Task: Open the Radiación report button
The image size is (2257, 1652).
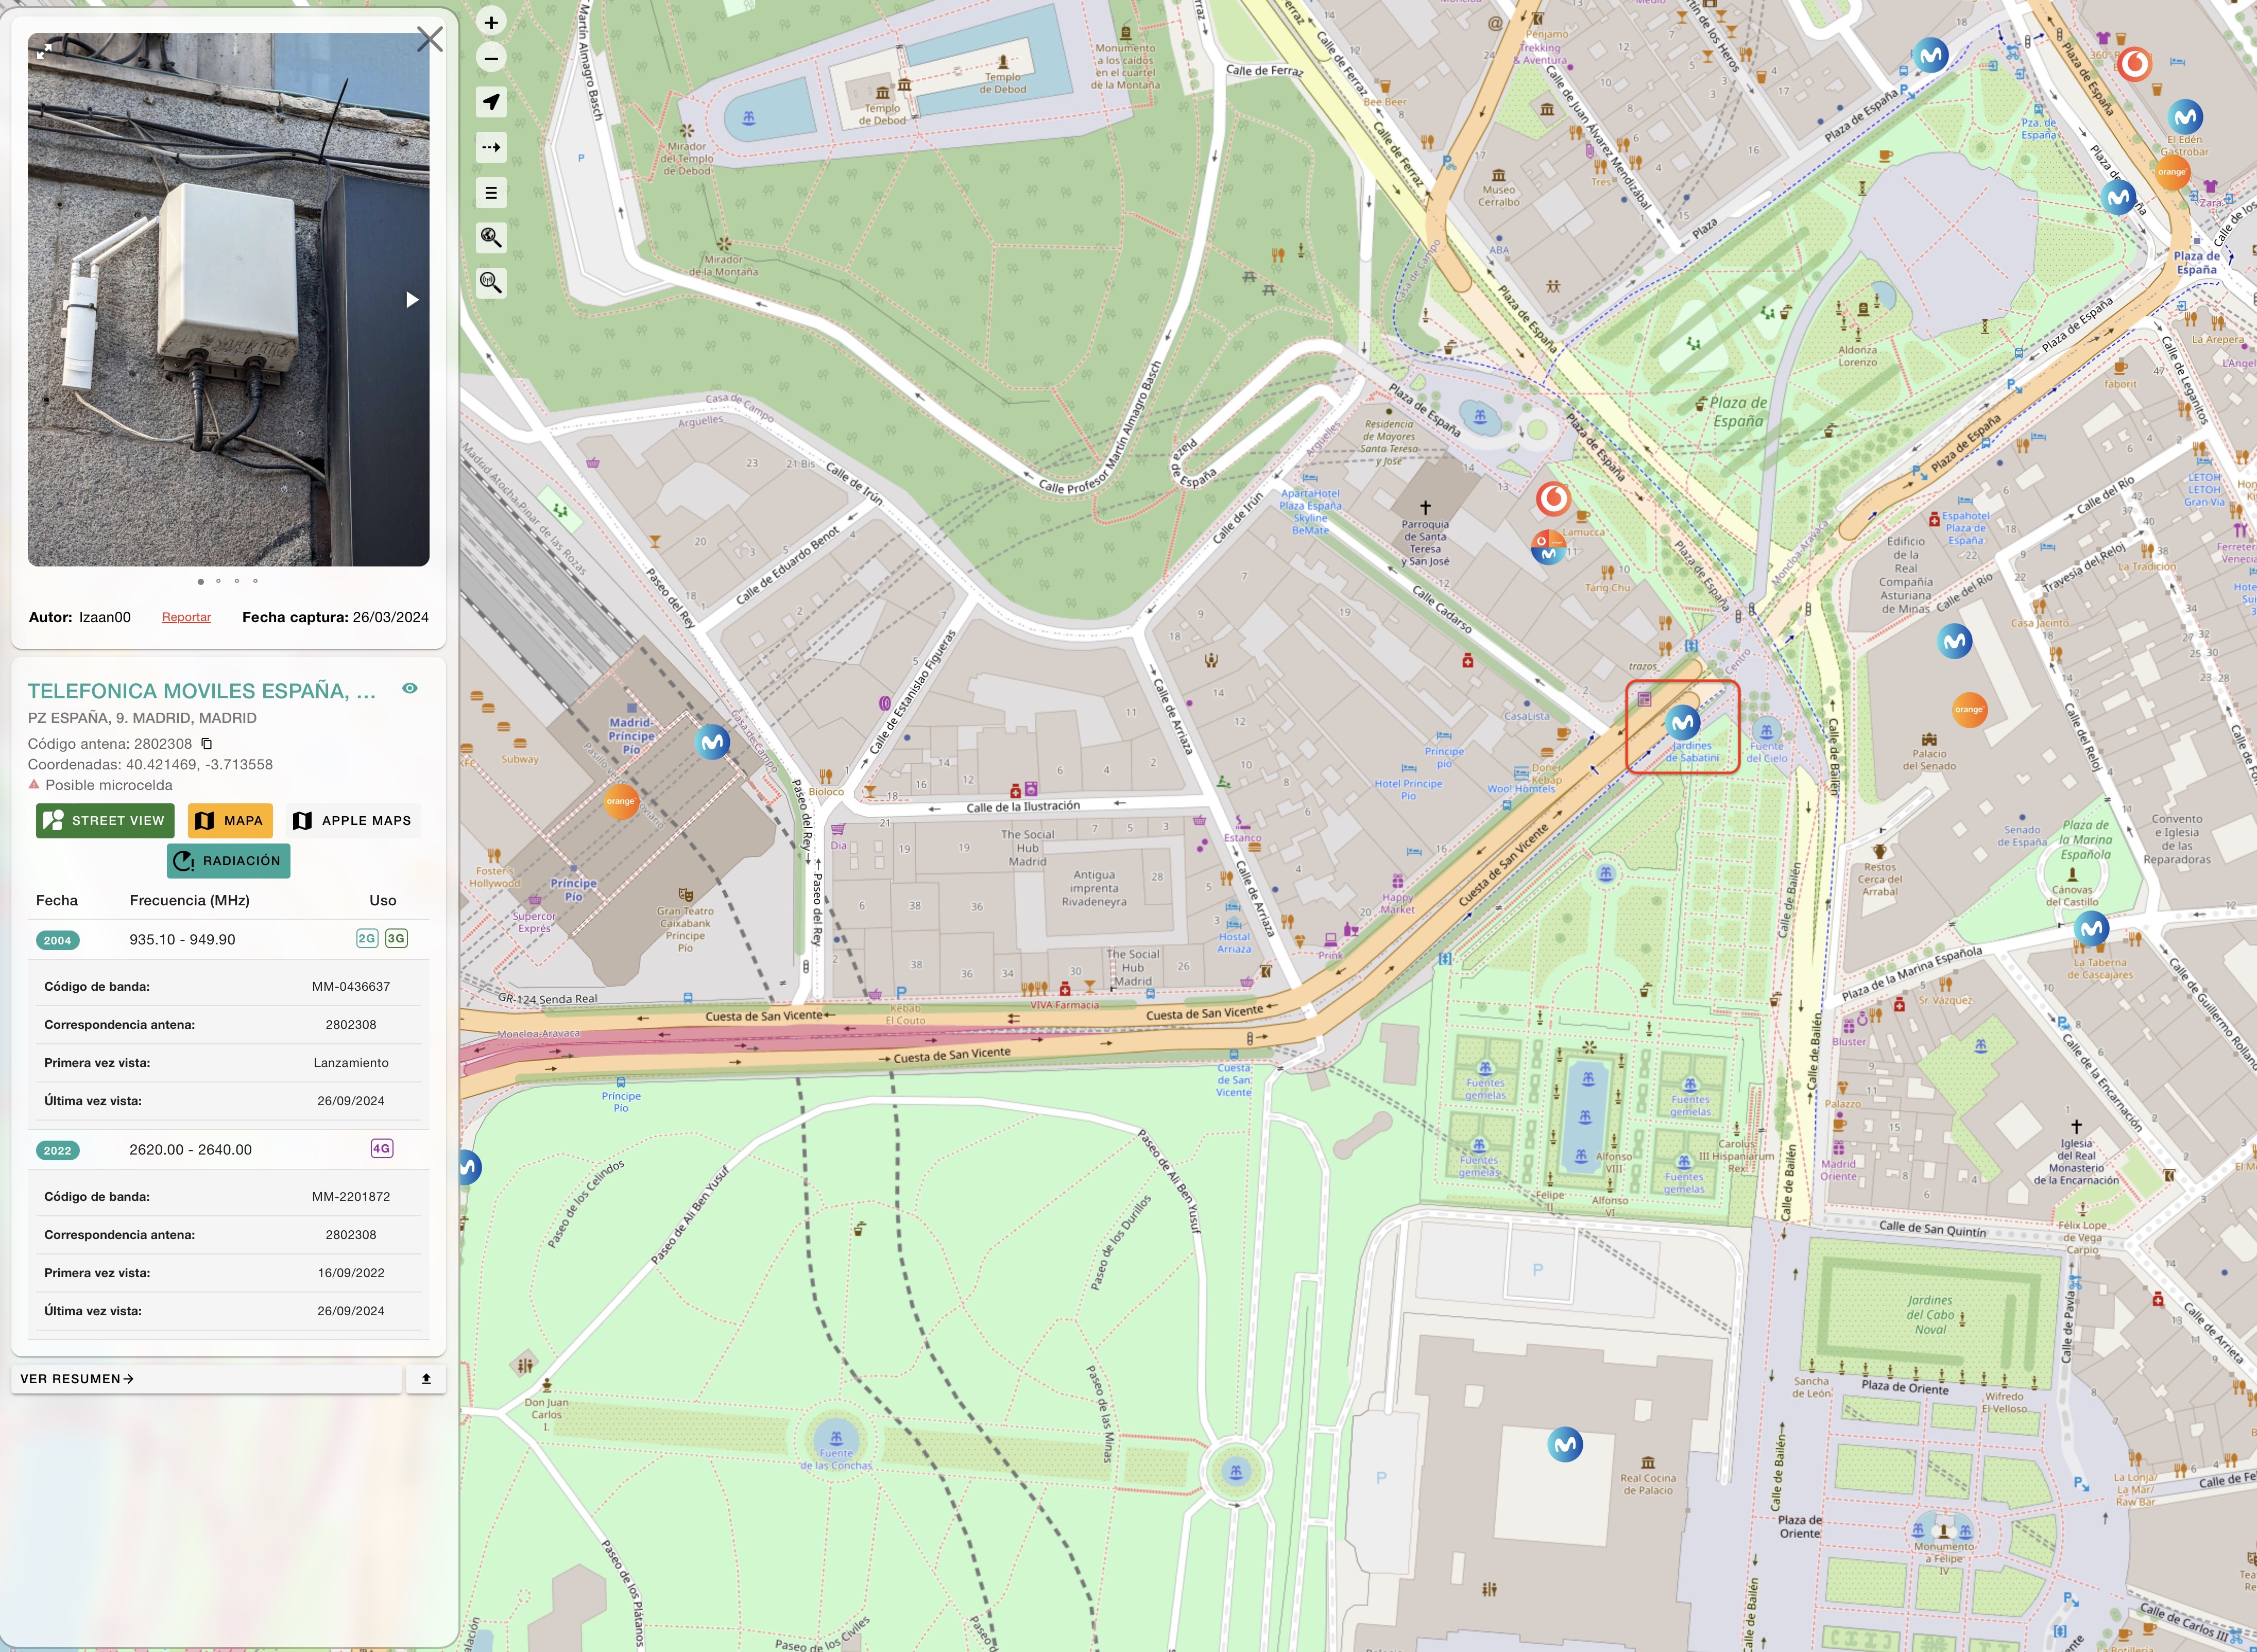Action: click(x=228, y=861)
